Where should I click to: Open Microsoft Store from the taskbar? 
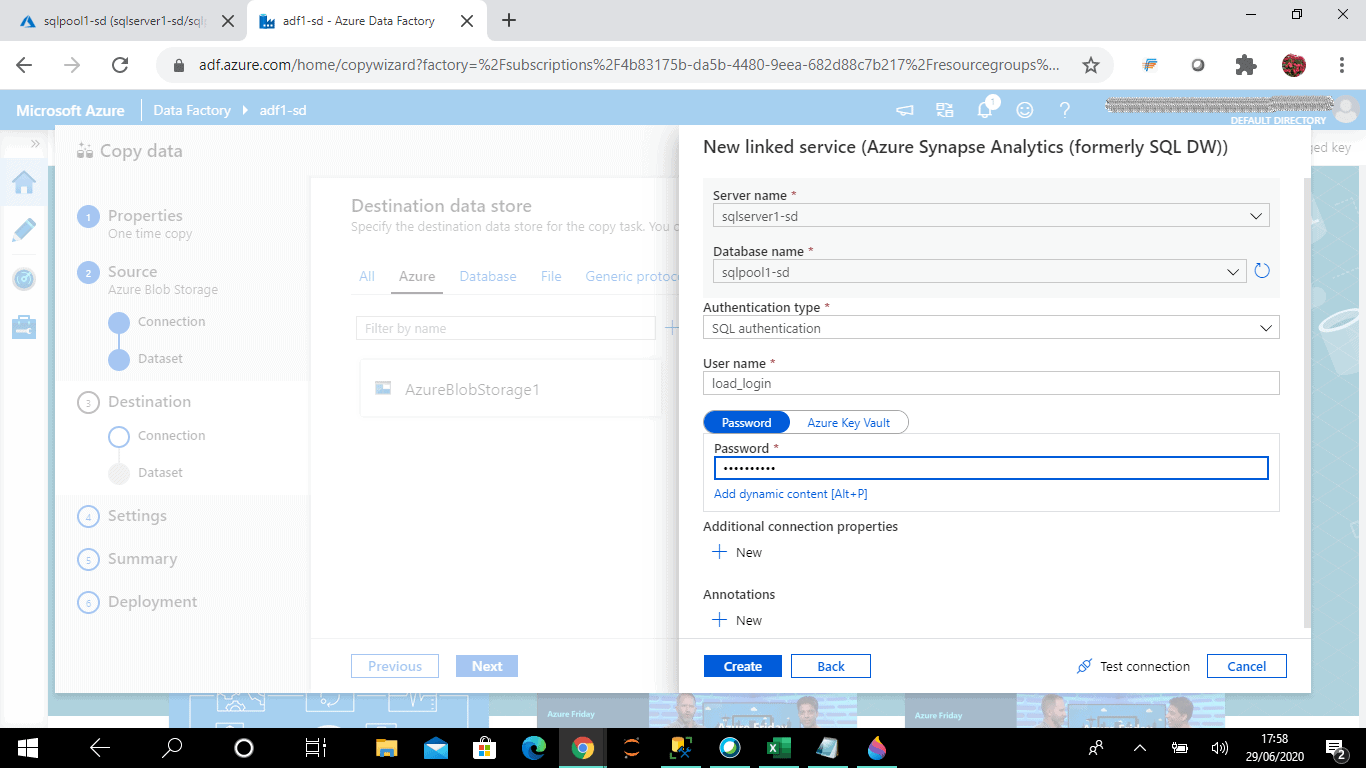484,747
